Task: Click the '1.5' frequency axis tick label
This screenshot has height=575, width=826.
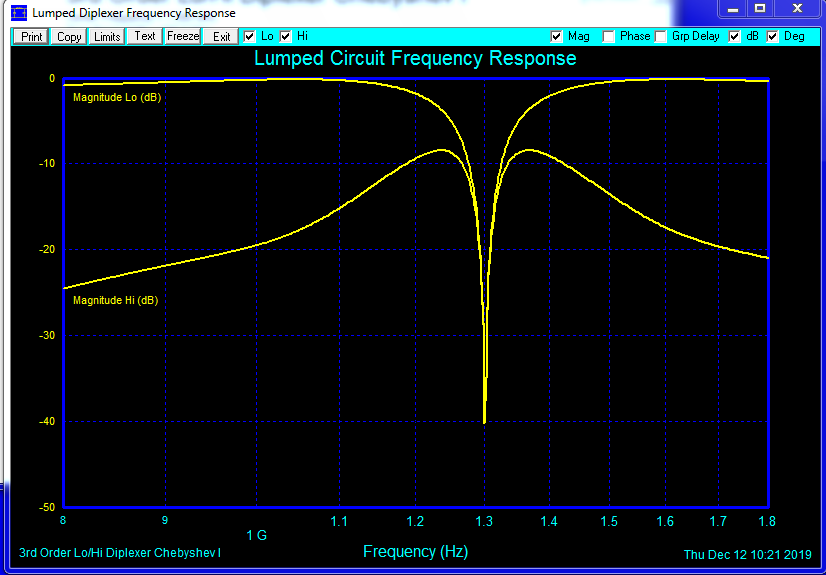Action: pos(609,522)
